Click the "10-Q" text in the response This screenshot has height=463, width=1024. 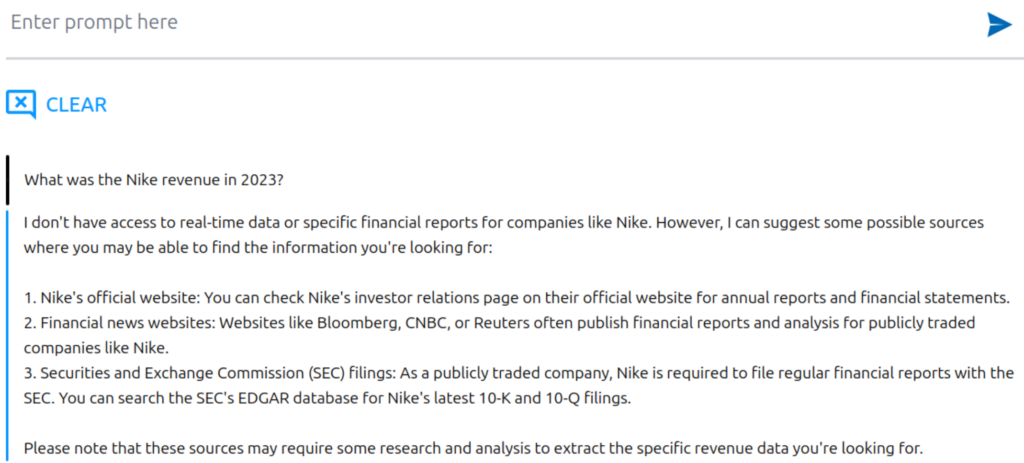click(560, 398)
